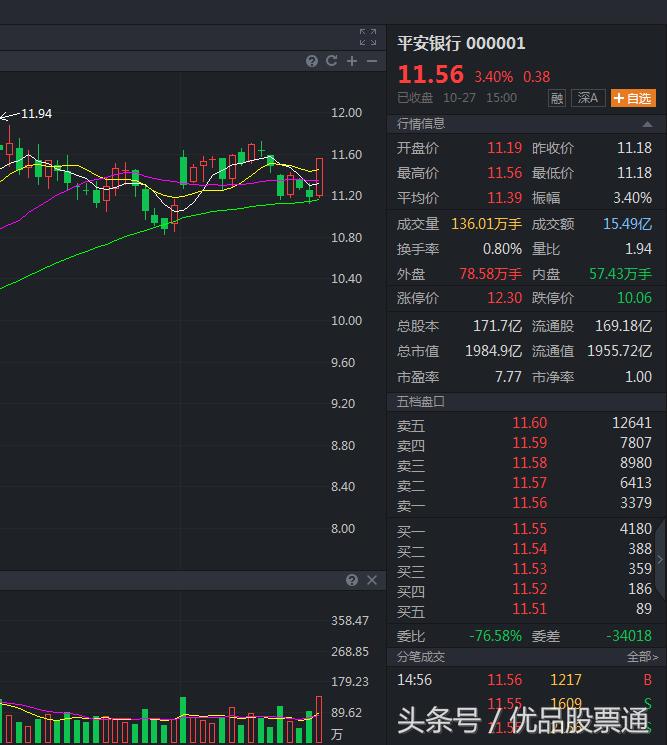
Task: Click the average price value 11.39
Action: click(x=505, y=198)
